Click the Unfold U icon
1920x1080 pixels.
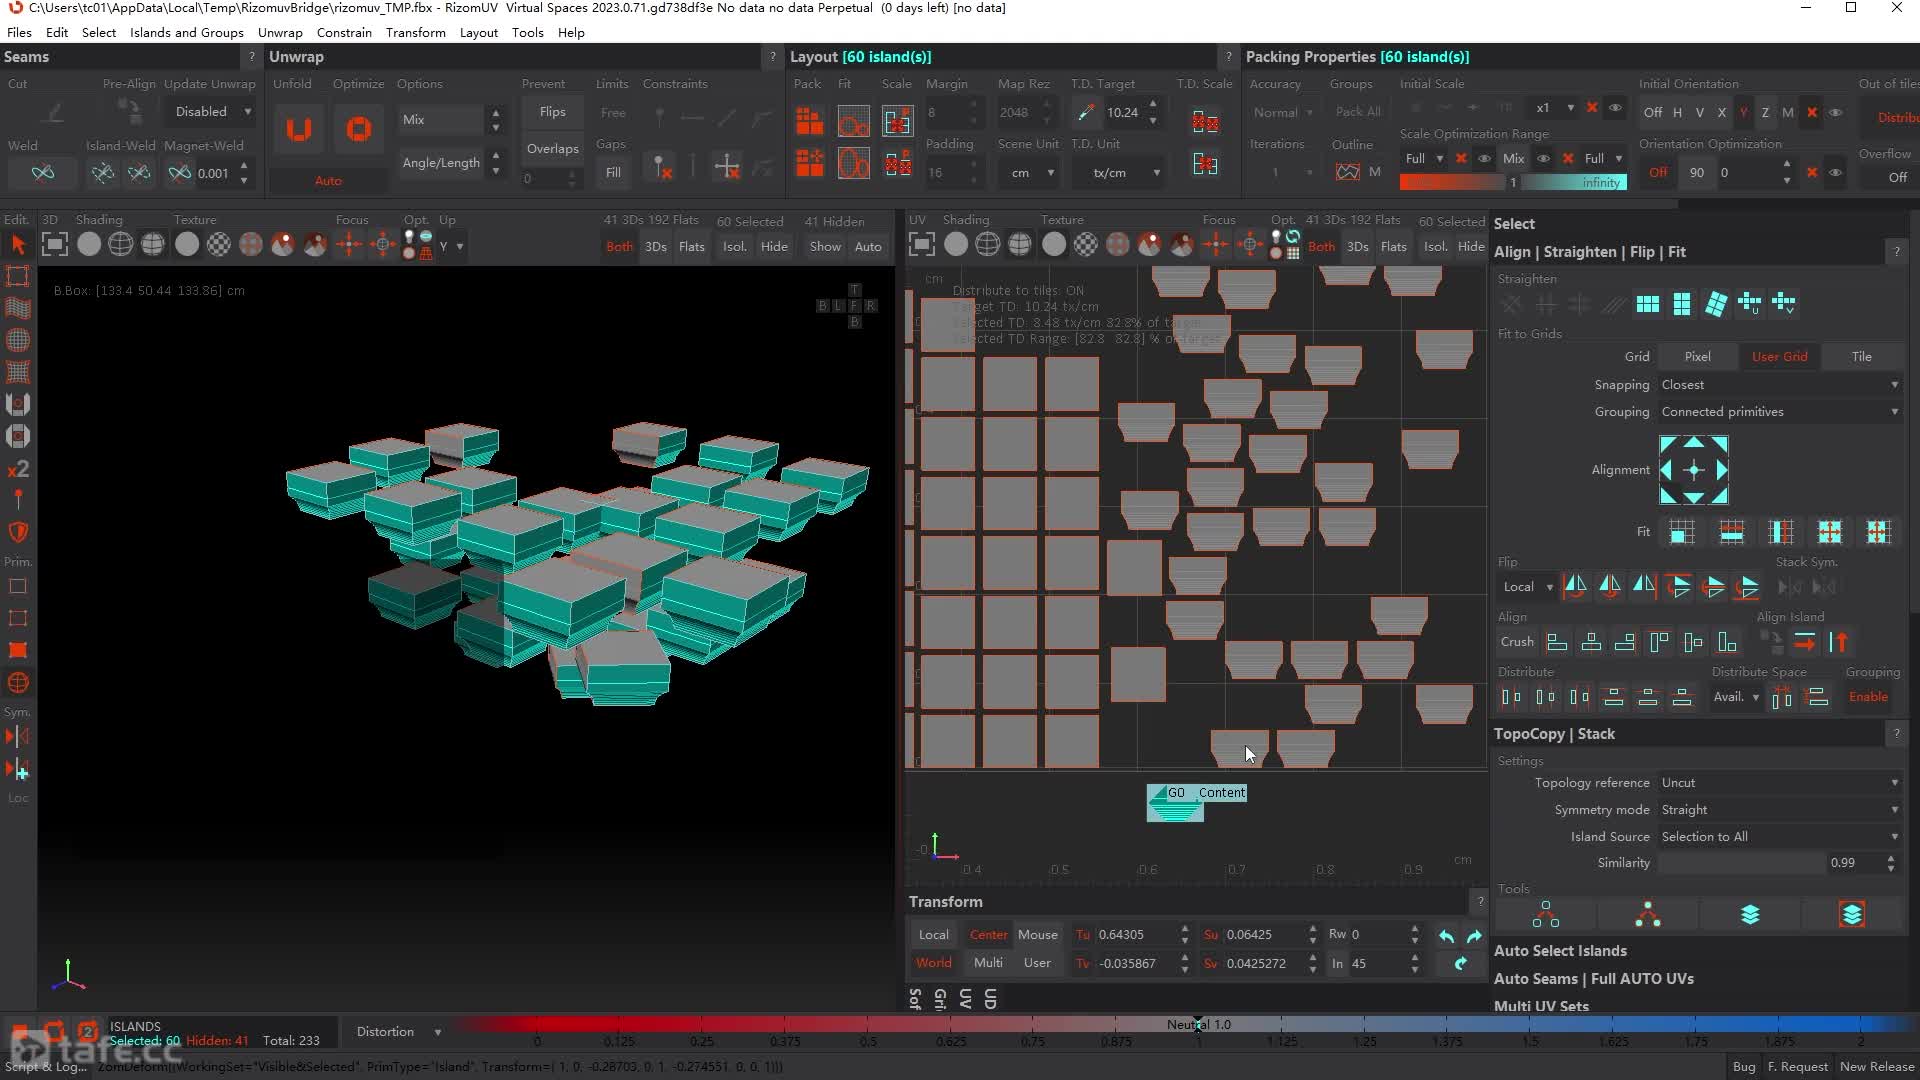coord(298,130)
